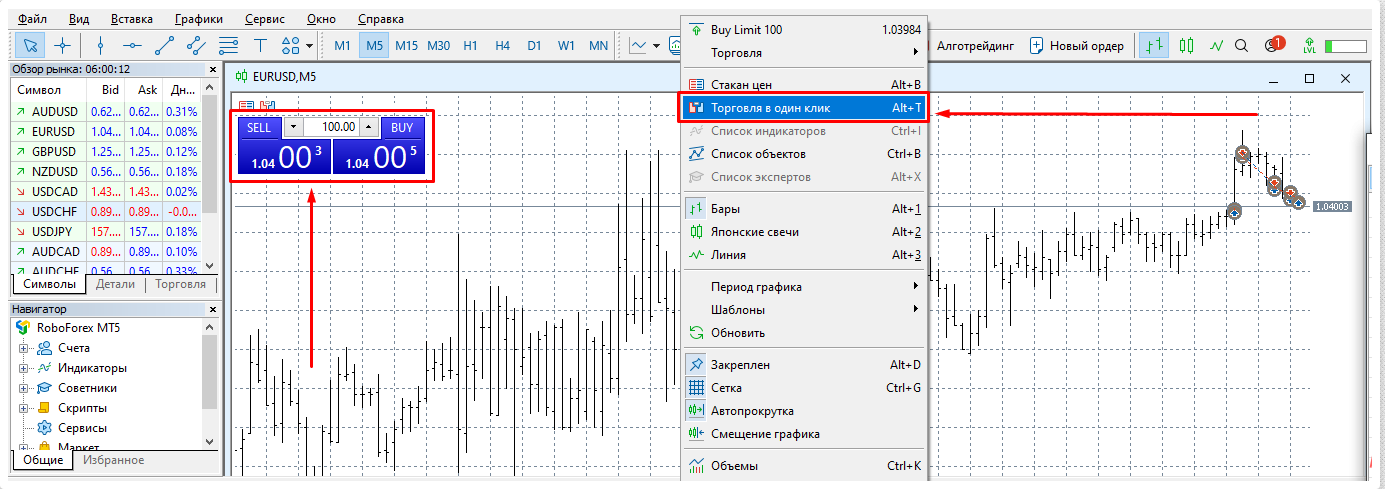Click the LVL signal icon
This screenshot has height=489, width=1385.
coord(1309,45)
